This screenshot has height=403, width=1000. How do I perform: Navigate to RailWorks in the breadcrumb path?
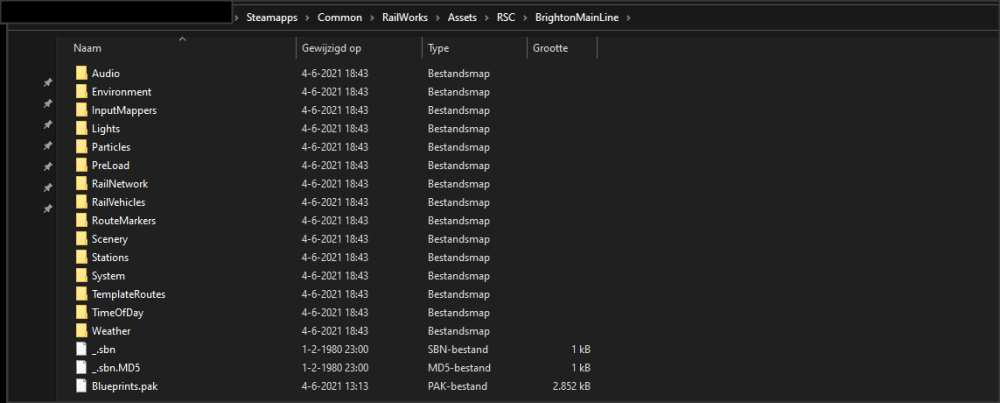tap(404, 18)
